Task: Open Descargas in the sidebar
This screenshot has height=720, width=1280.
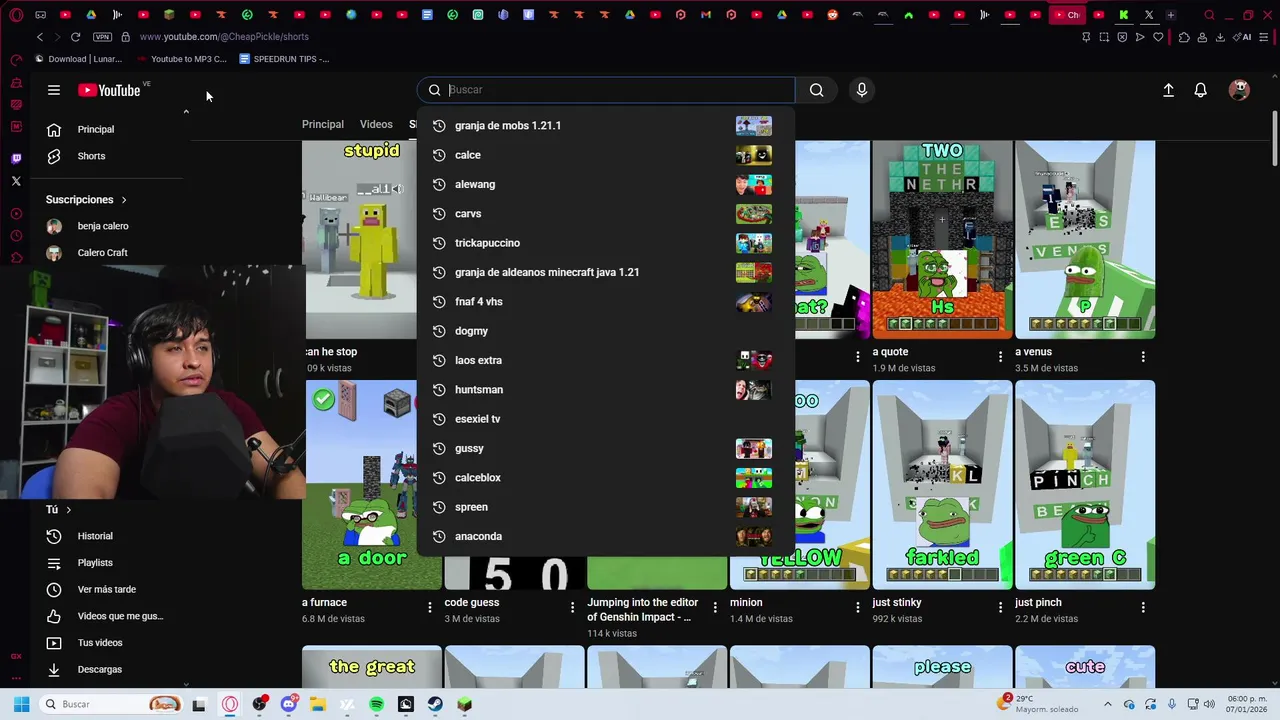Action: [x=100, y=670]
